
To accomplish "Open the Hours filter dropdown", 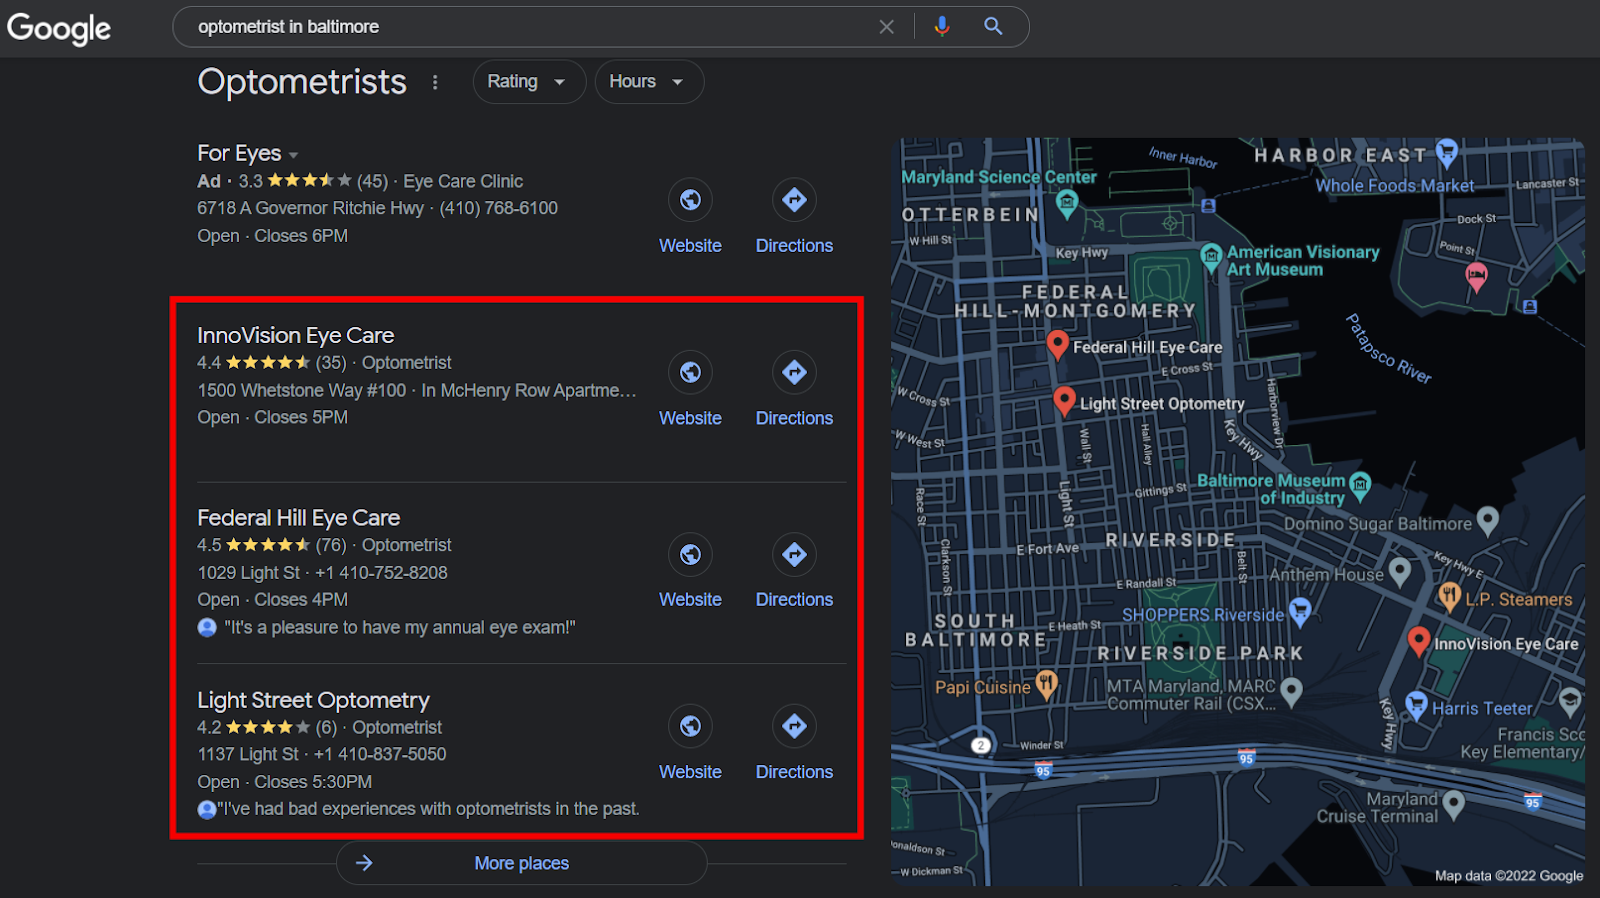I will pos(649,82).
